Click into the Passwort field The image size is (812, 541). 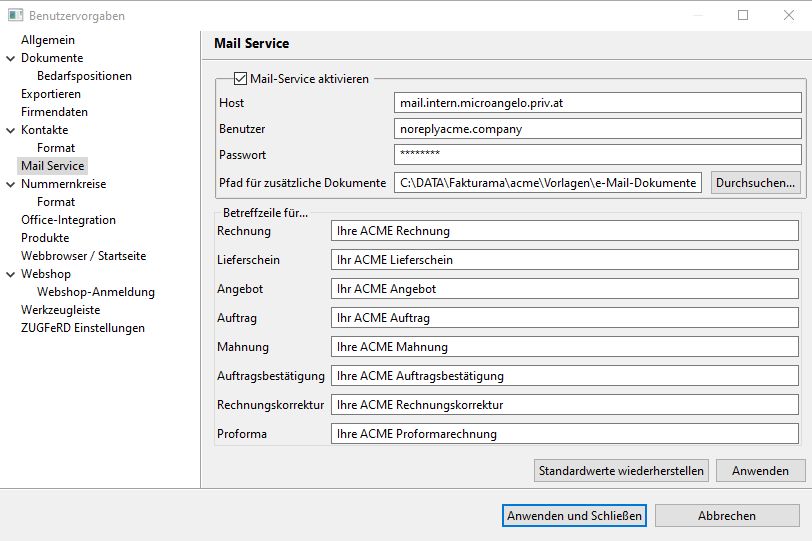(x=598, y=154)
